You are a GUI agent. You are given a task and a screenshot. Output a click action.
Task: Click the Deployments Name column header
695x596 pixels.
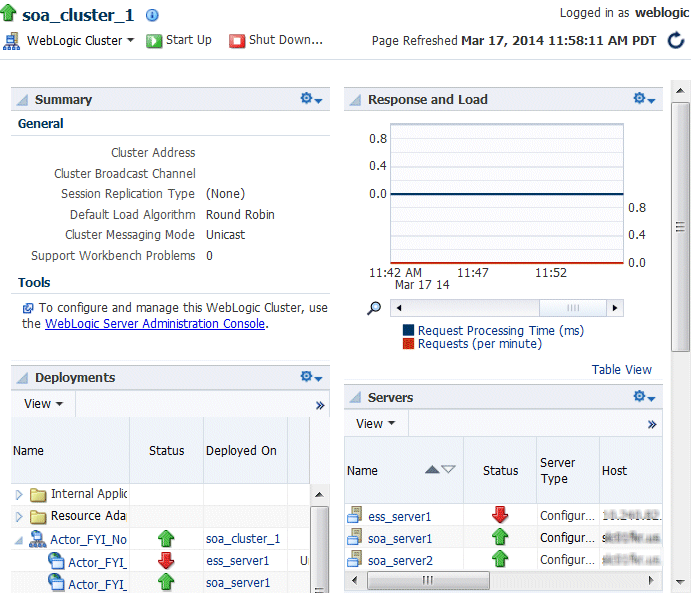click(70, 451)
